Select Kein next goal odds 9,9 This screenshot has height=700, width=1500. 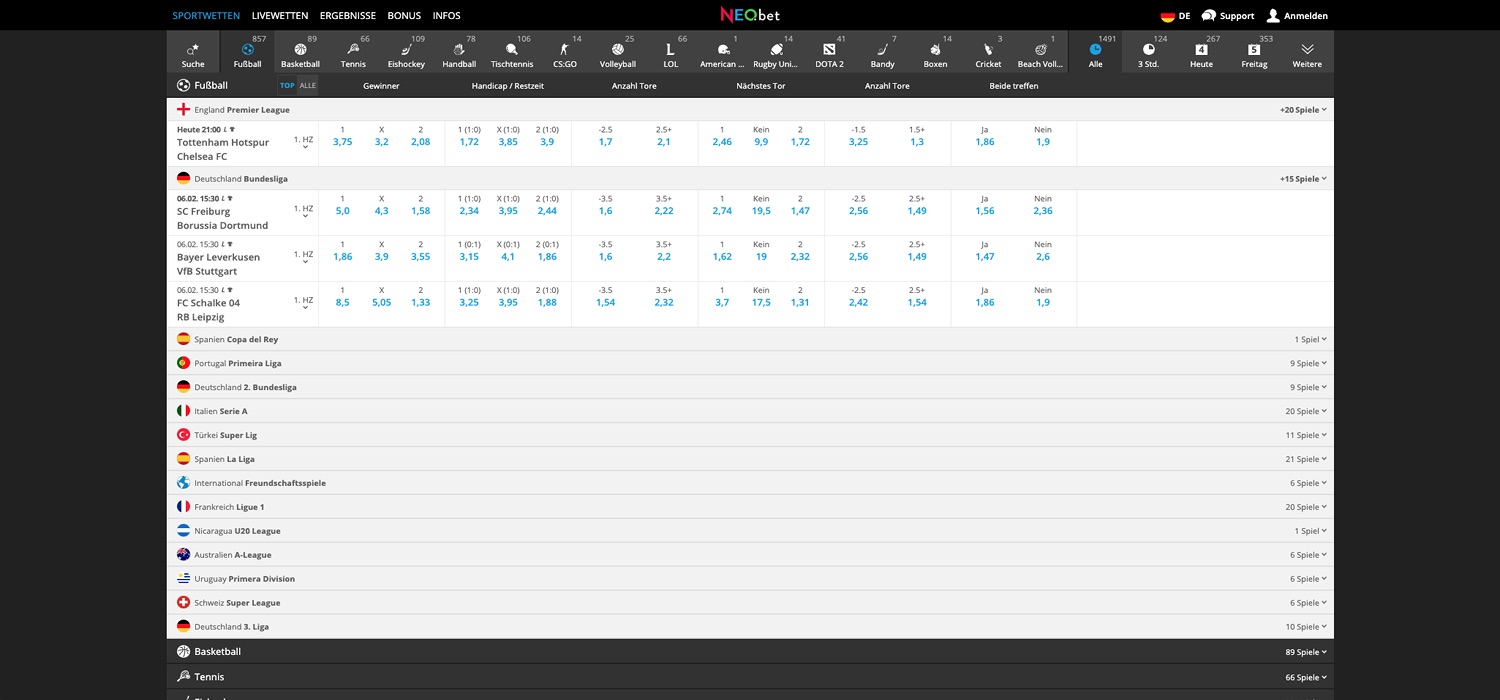(761, 142)
